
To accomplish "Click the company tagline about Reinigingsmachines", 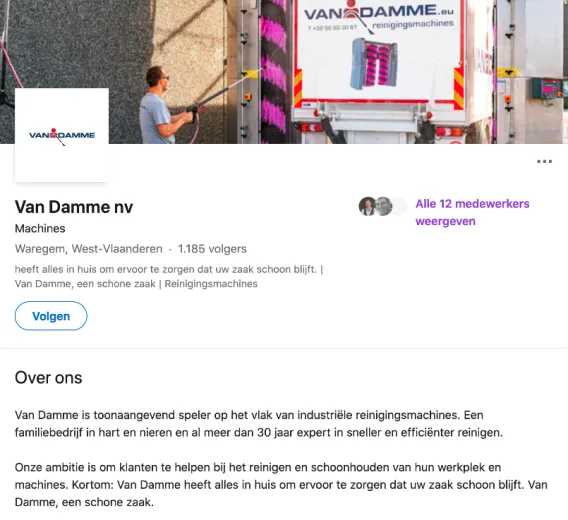I will coord(169,276).
